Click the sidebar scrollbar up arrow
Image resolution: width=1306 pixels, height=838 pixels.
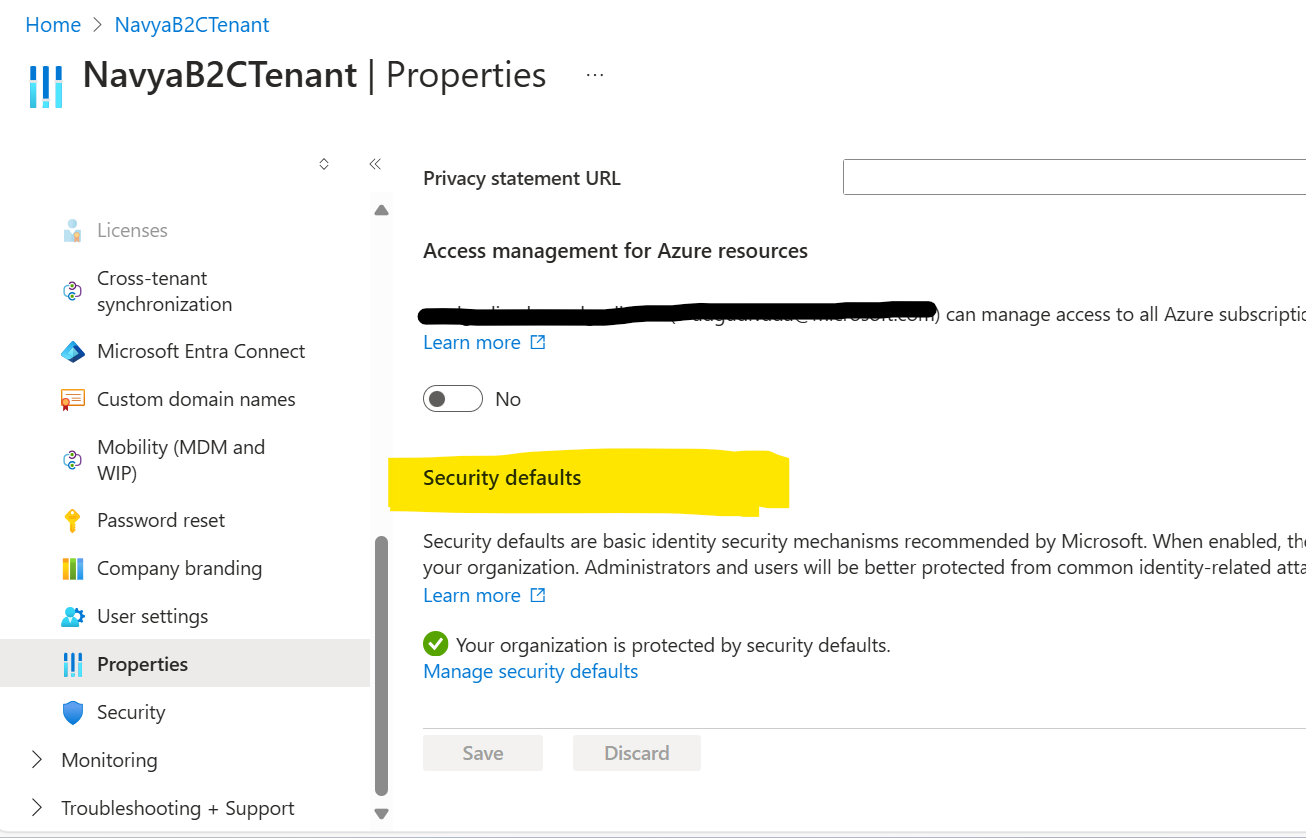point(381,210)
